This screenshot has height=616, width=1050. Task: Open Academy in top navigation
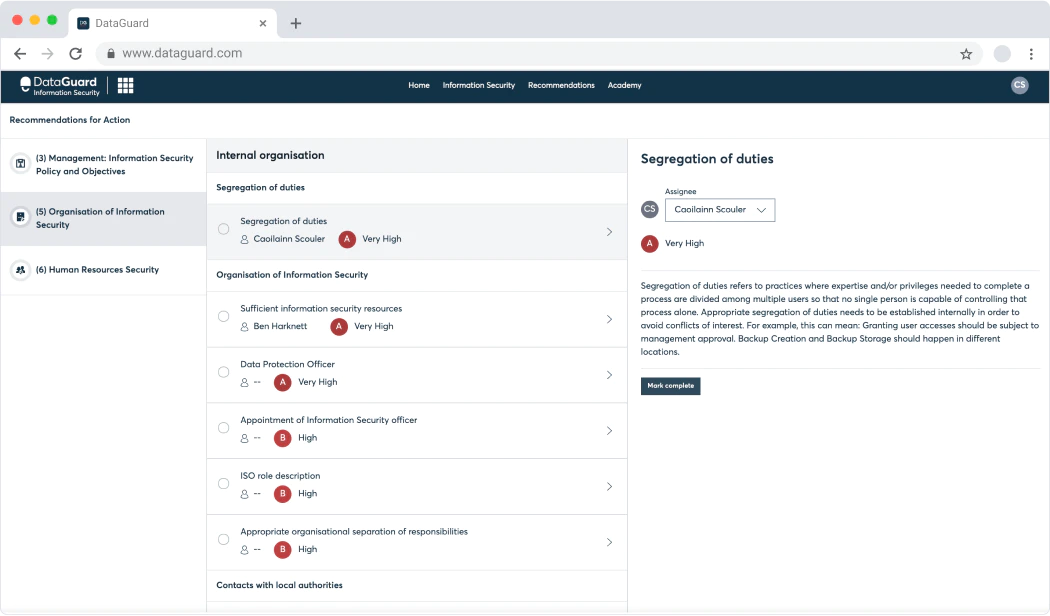point(625,86)
